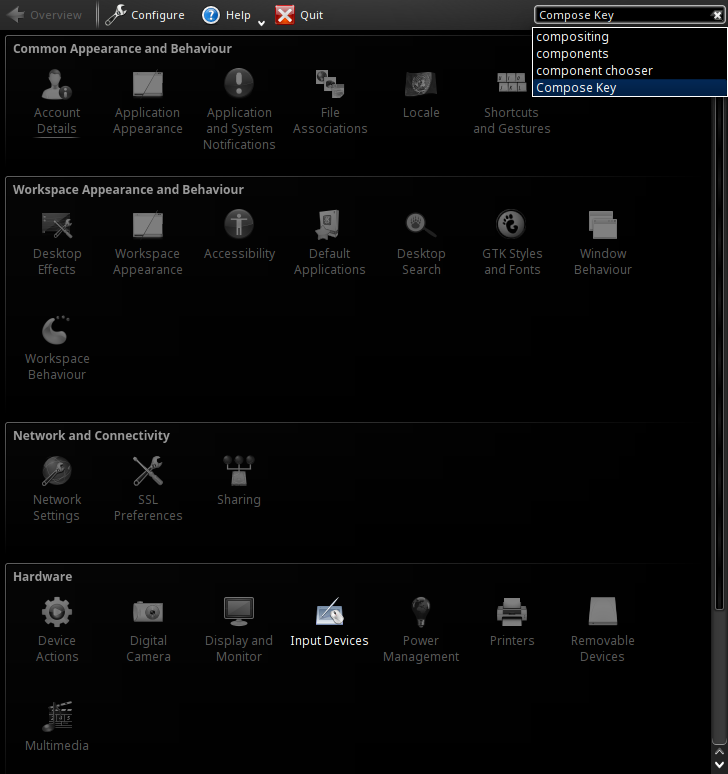Open Device Actions module
This screenshot has height=774, width=728.
pyautogui.click(x=57, y=630)
